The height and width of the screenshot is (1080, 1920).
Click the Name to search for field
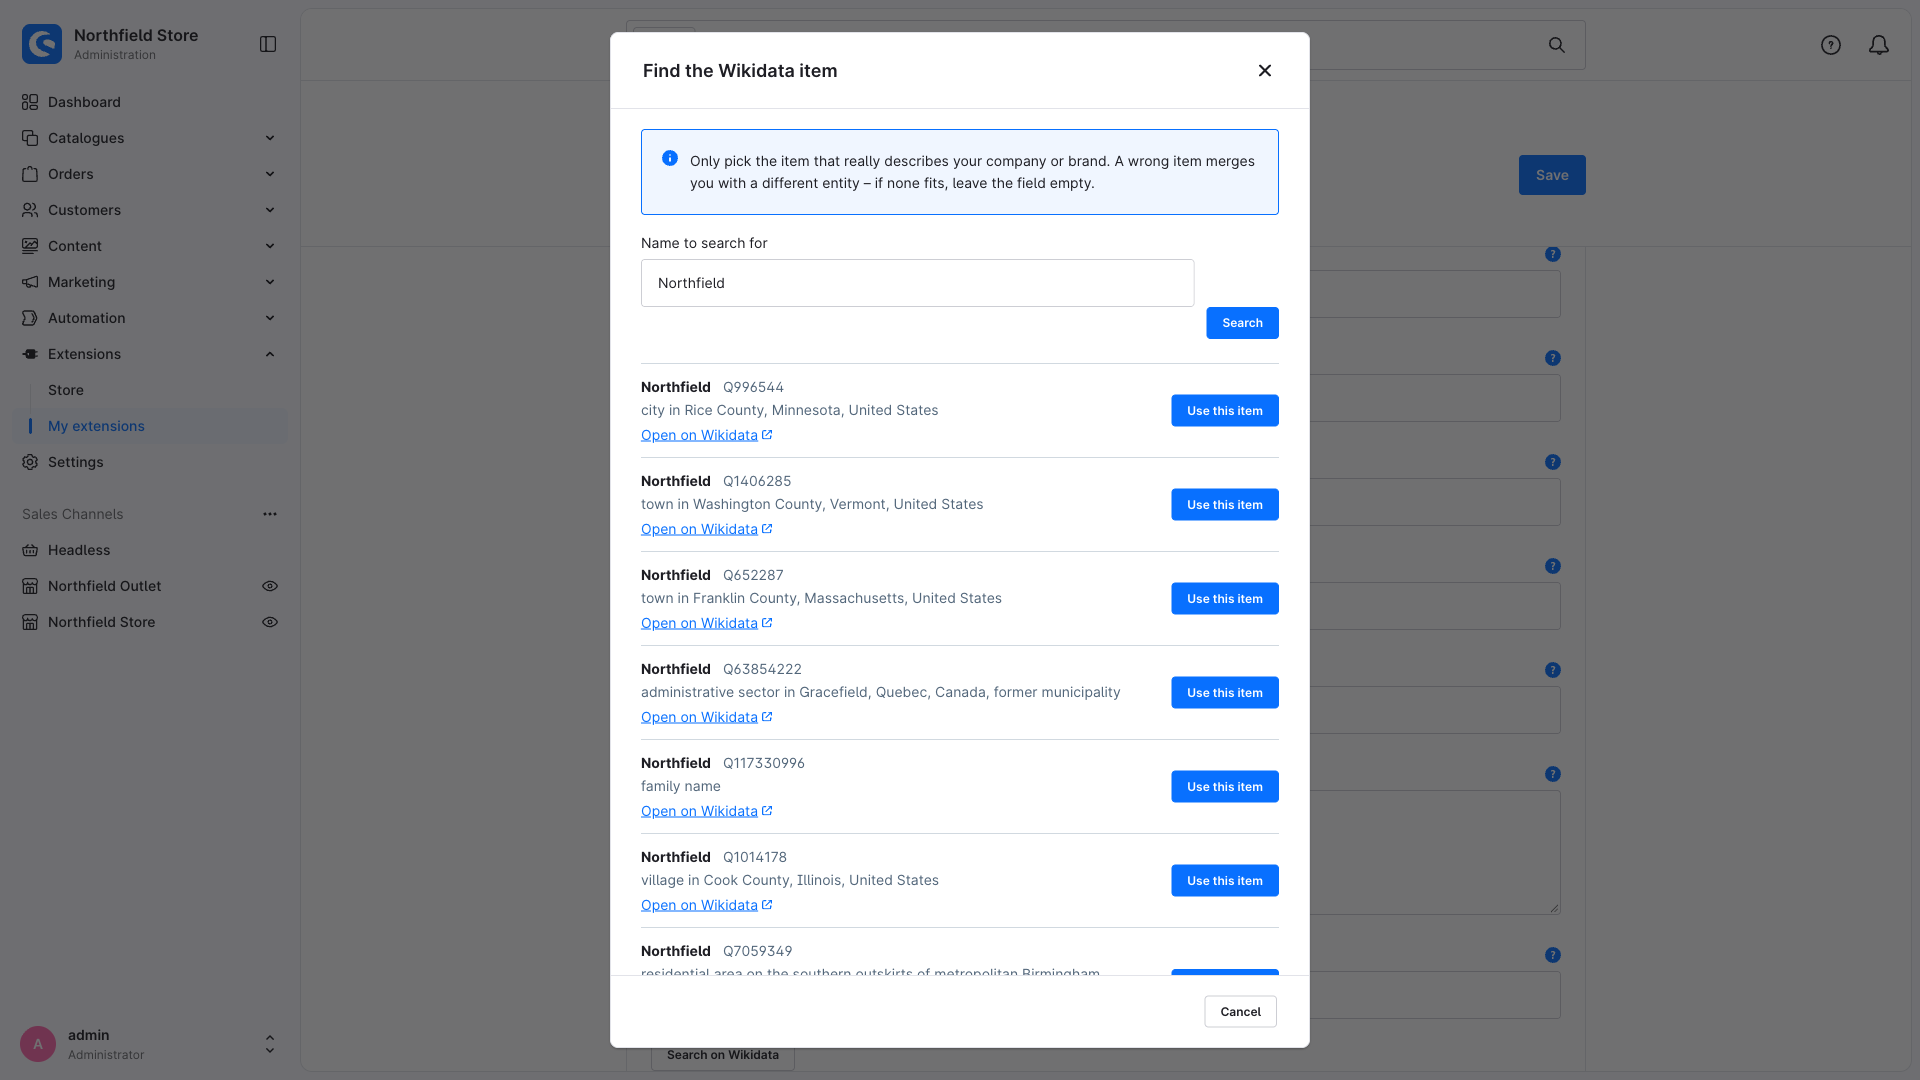917,283
